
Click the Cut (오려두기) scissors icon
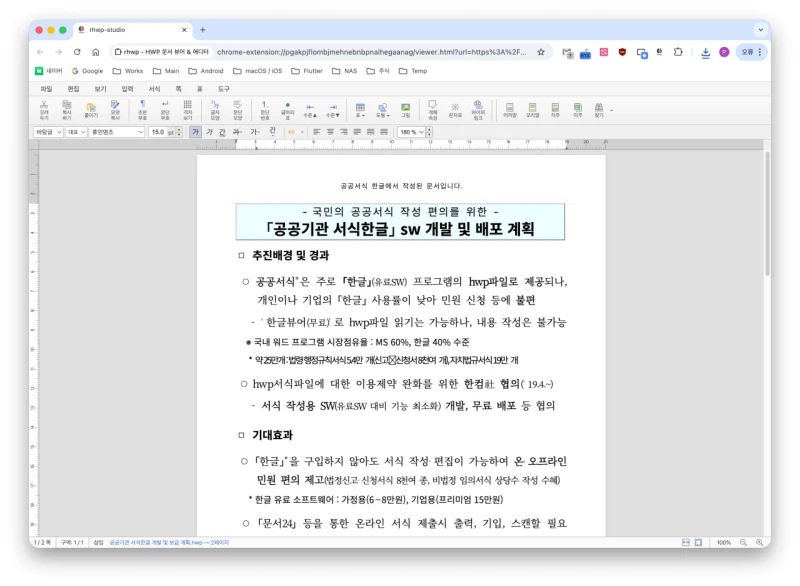click(x=44, y=110)
